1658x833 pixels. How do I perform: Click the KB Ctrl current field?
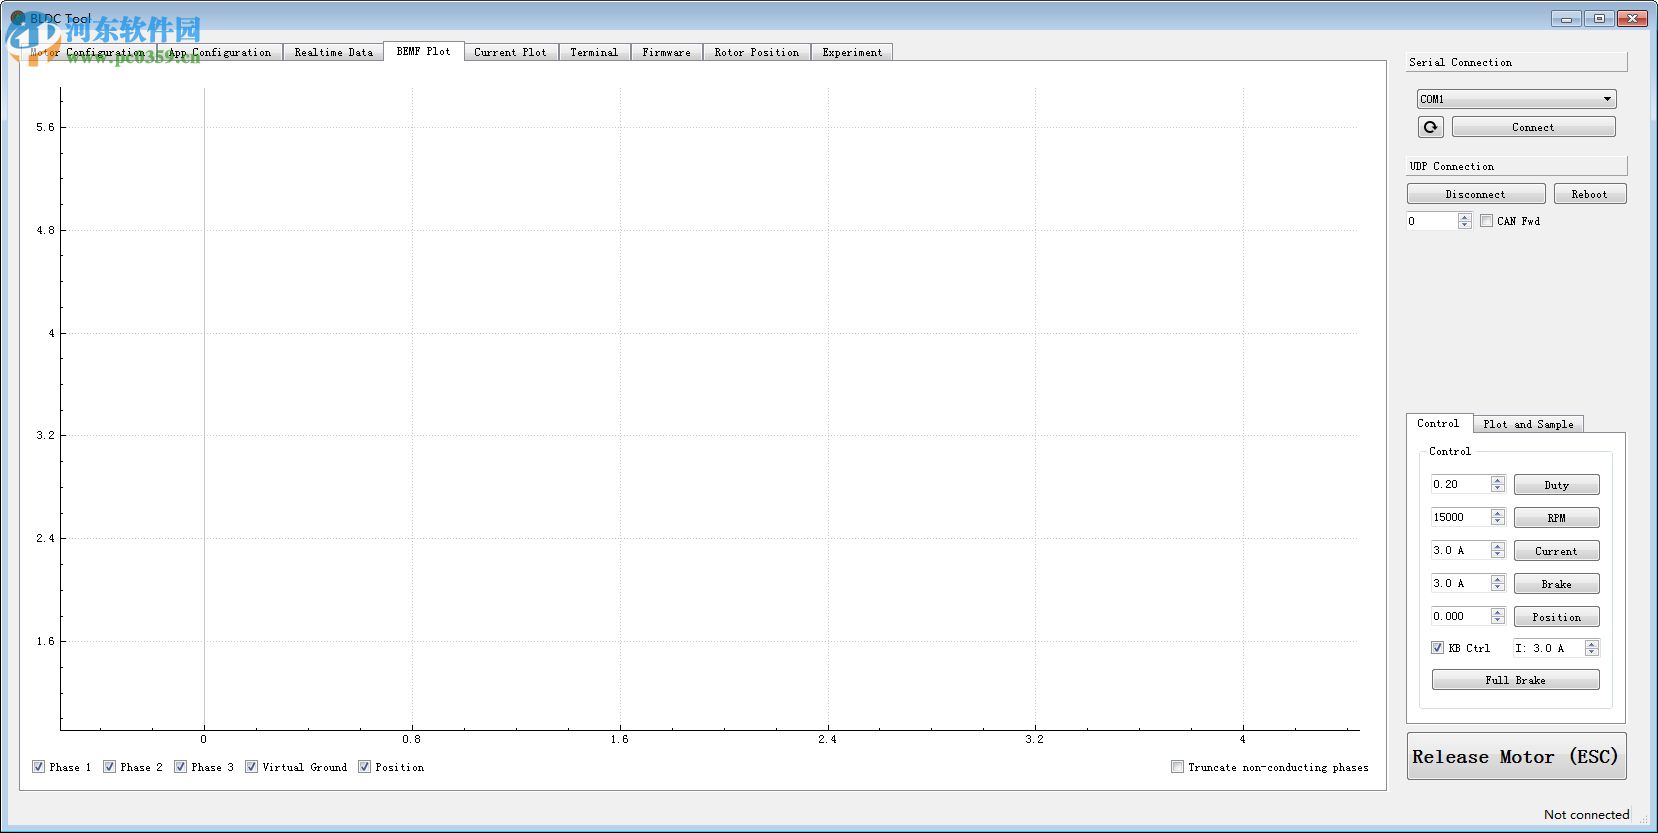(x=1549, y=648)
